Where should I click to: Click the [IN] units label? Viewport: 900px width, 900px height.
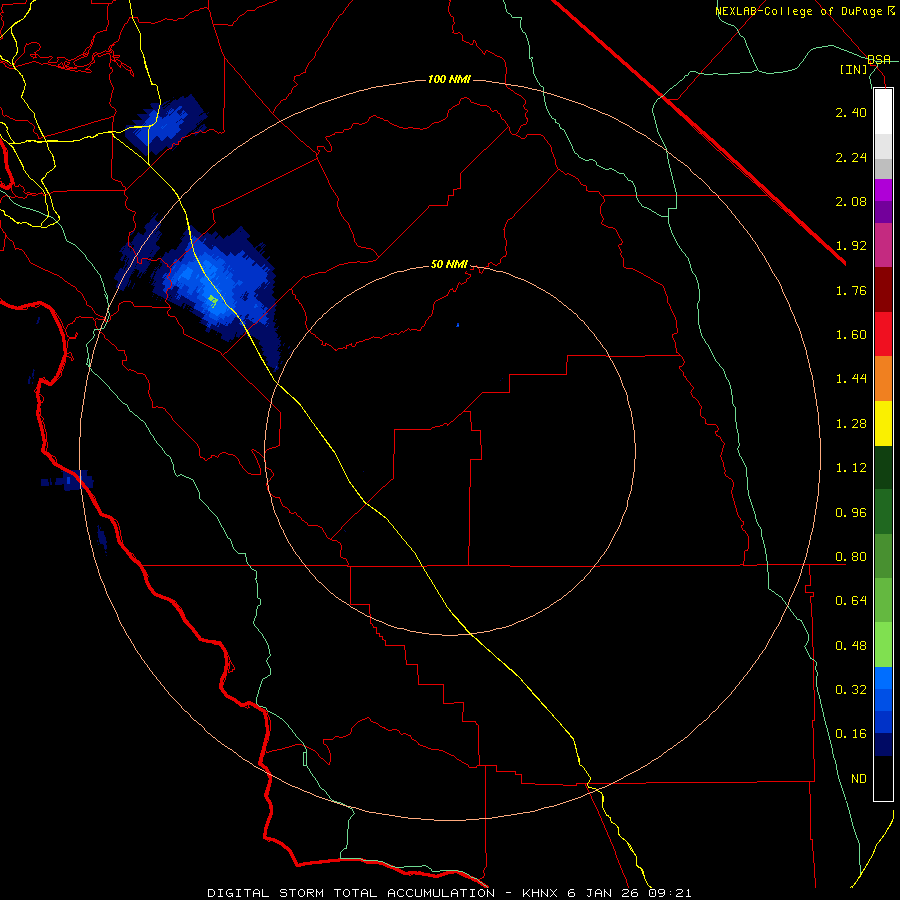click(x=854, y=69)
